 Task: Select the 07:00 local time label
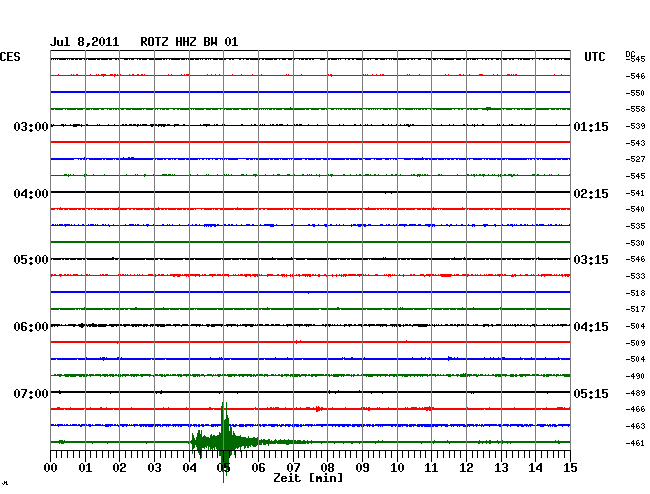tap(31, 393)
